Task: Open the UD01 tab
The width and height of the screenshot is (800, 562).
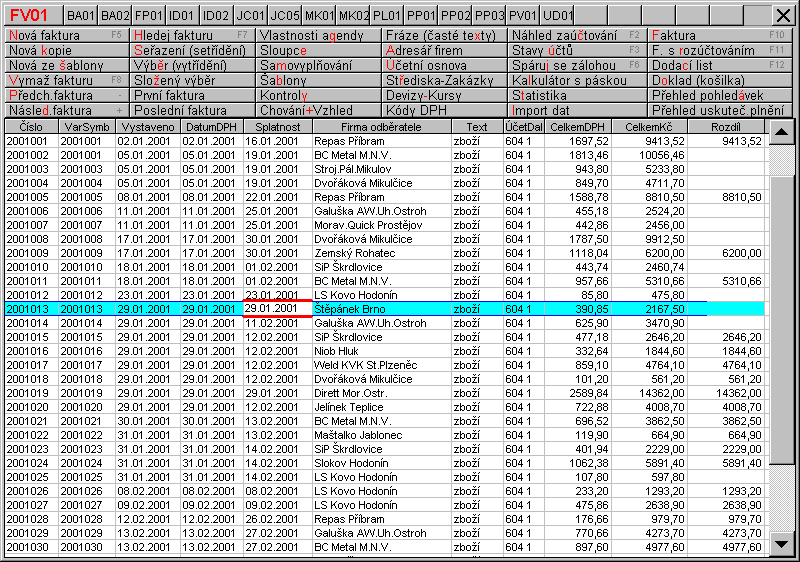Action: (557, 15)
